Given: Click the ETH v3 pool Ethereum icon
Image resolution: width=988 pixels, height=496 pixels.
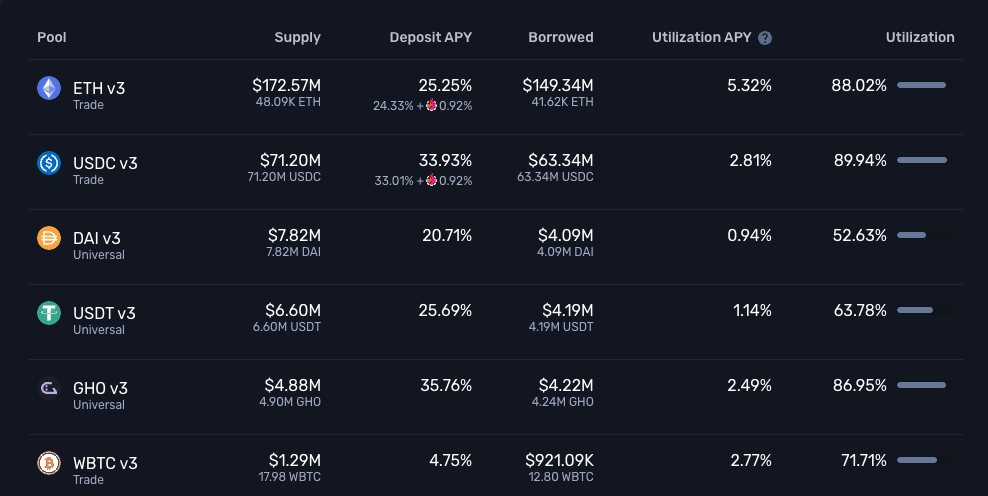Looking at the screenshot, I should [49, 89].
